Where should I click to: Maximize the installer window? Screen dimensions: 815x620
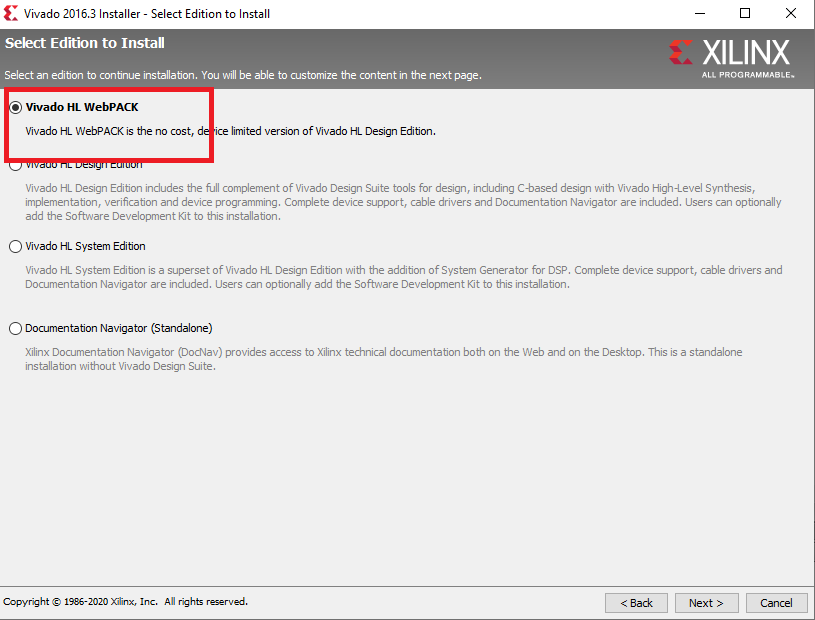(745, 14)
